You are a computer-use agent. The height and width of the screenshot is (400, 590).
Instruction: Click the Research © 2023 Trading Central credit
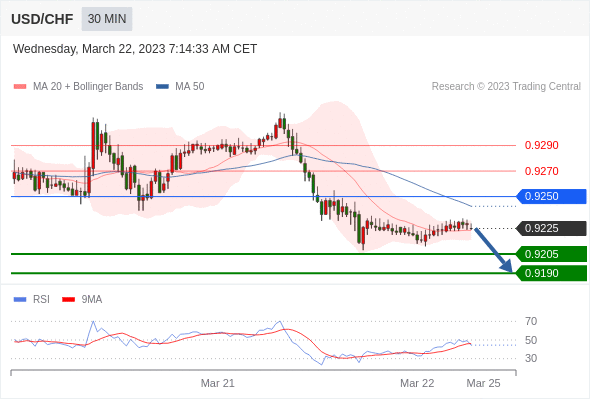pos(506,87)
